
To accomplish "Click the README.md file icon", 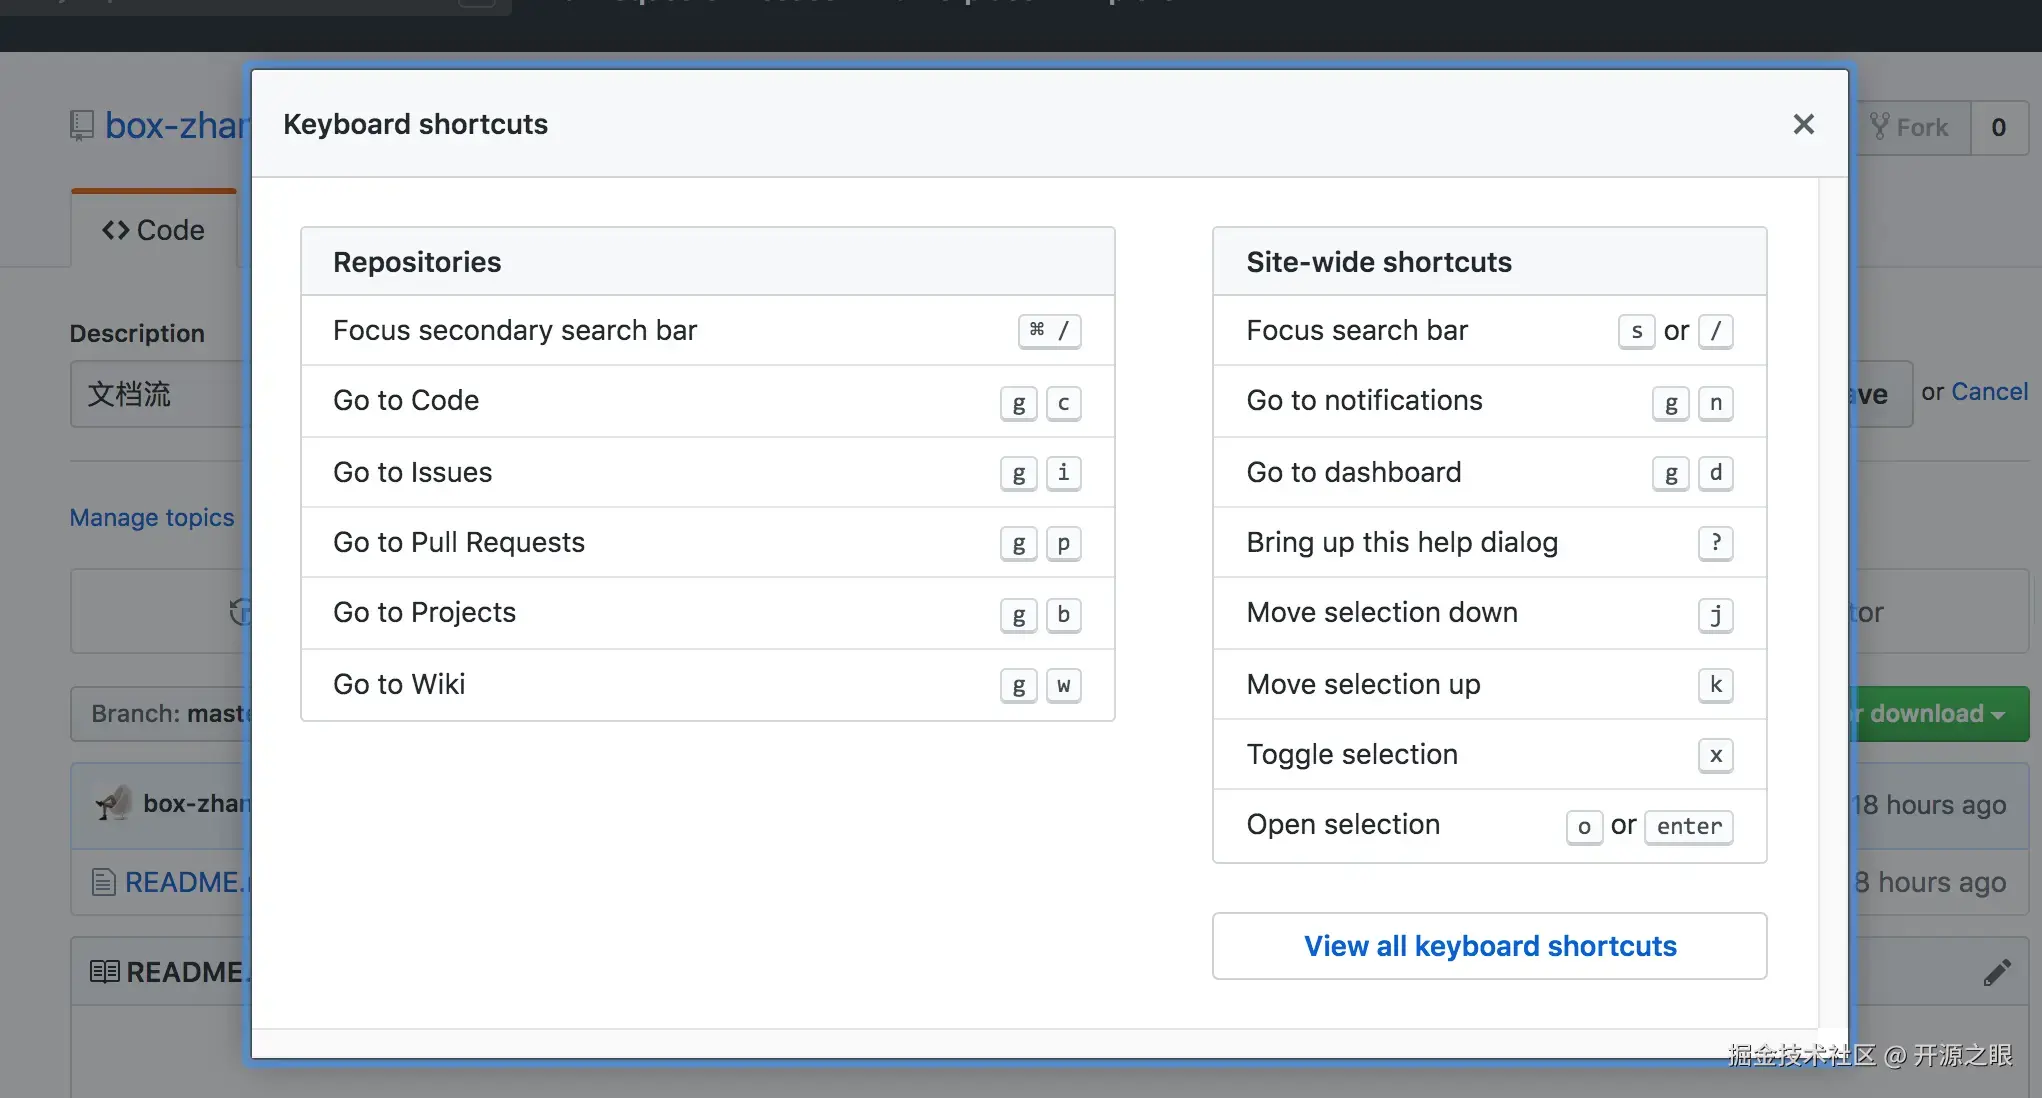I will (103, 882).
